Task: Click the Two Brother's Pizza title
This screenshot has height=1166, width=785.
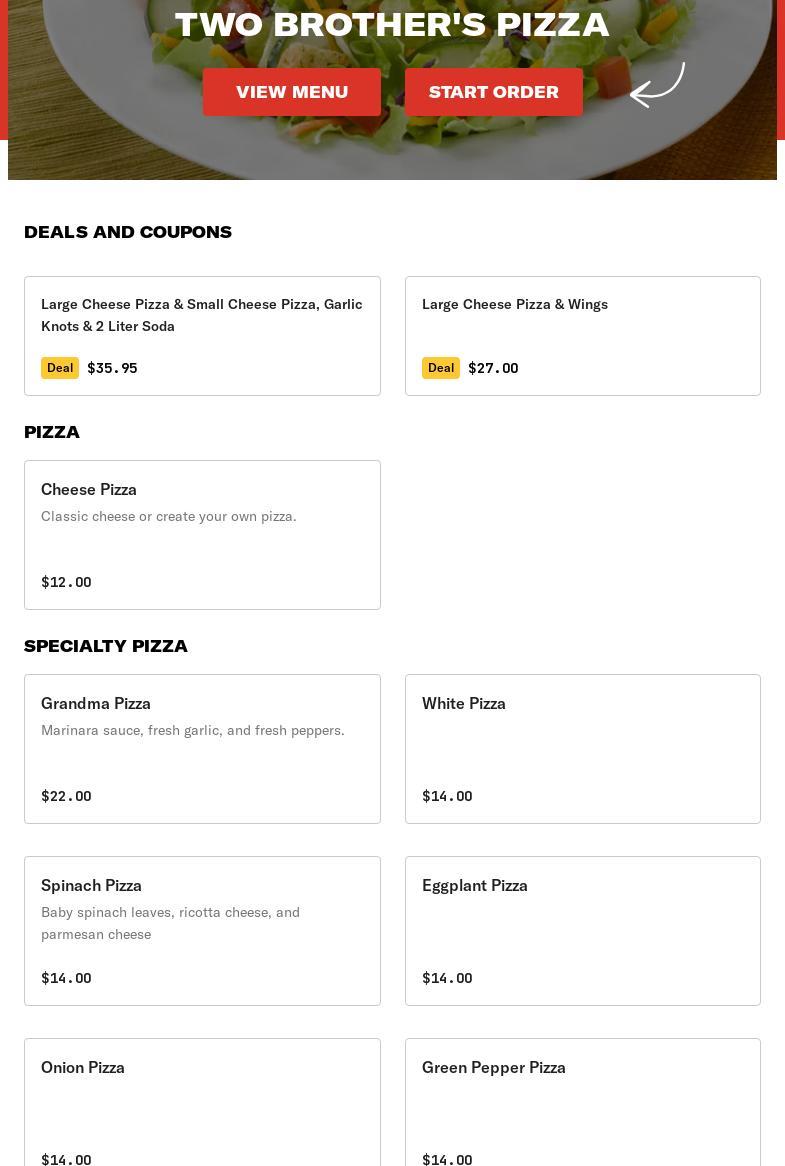Action: [x=392, y=25]
